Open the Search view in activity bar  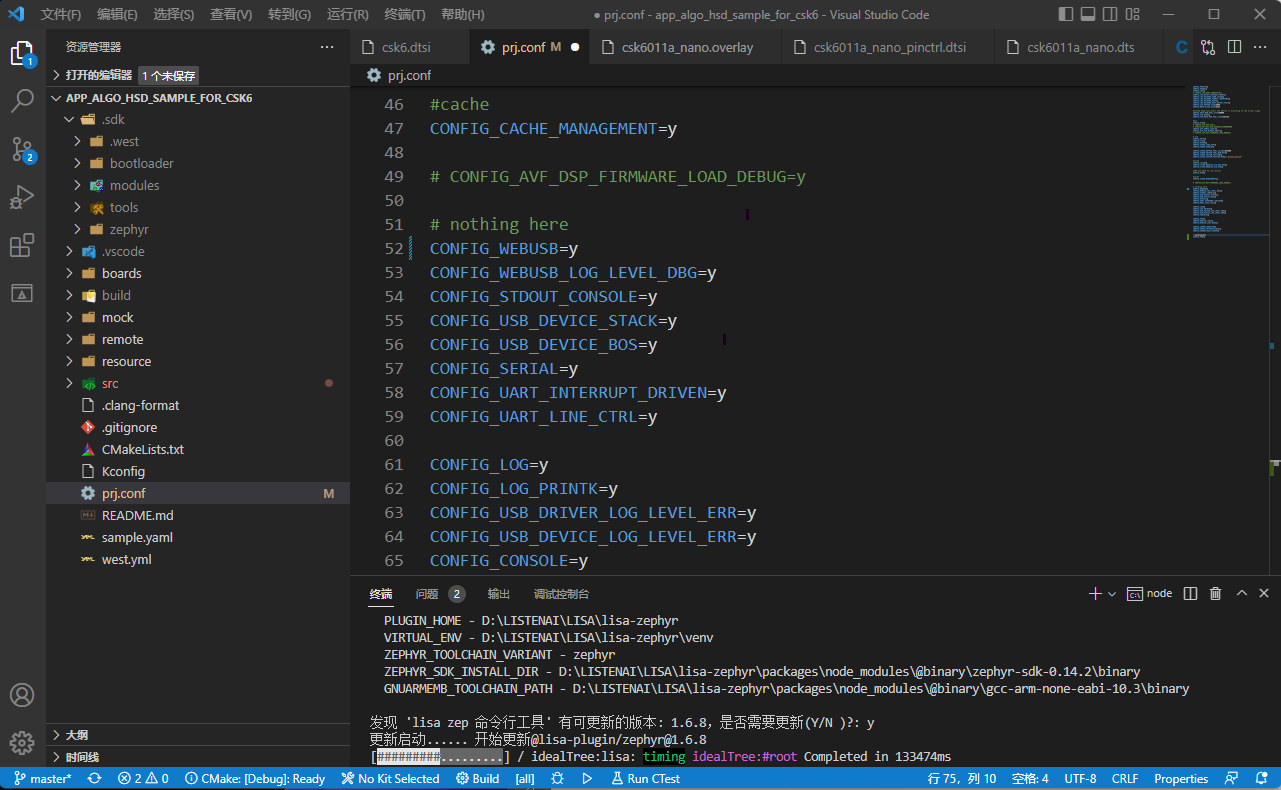pos(22,100)
